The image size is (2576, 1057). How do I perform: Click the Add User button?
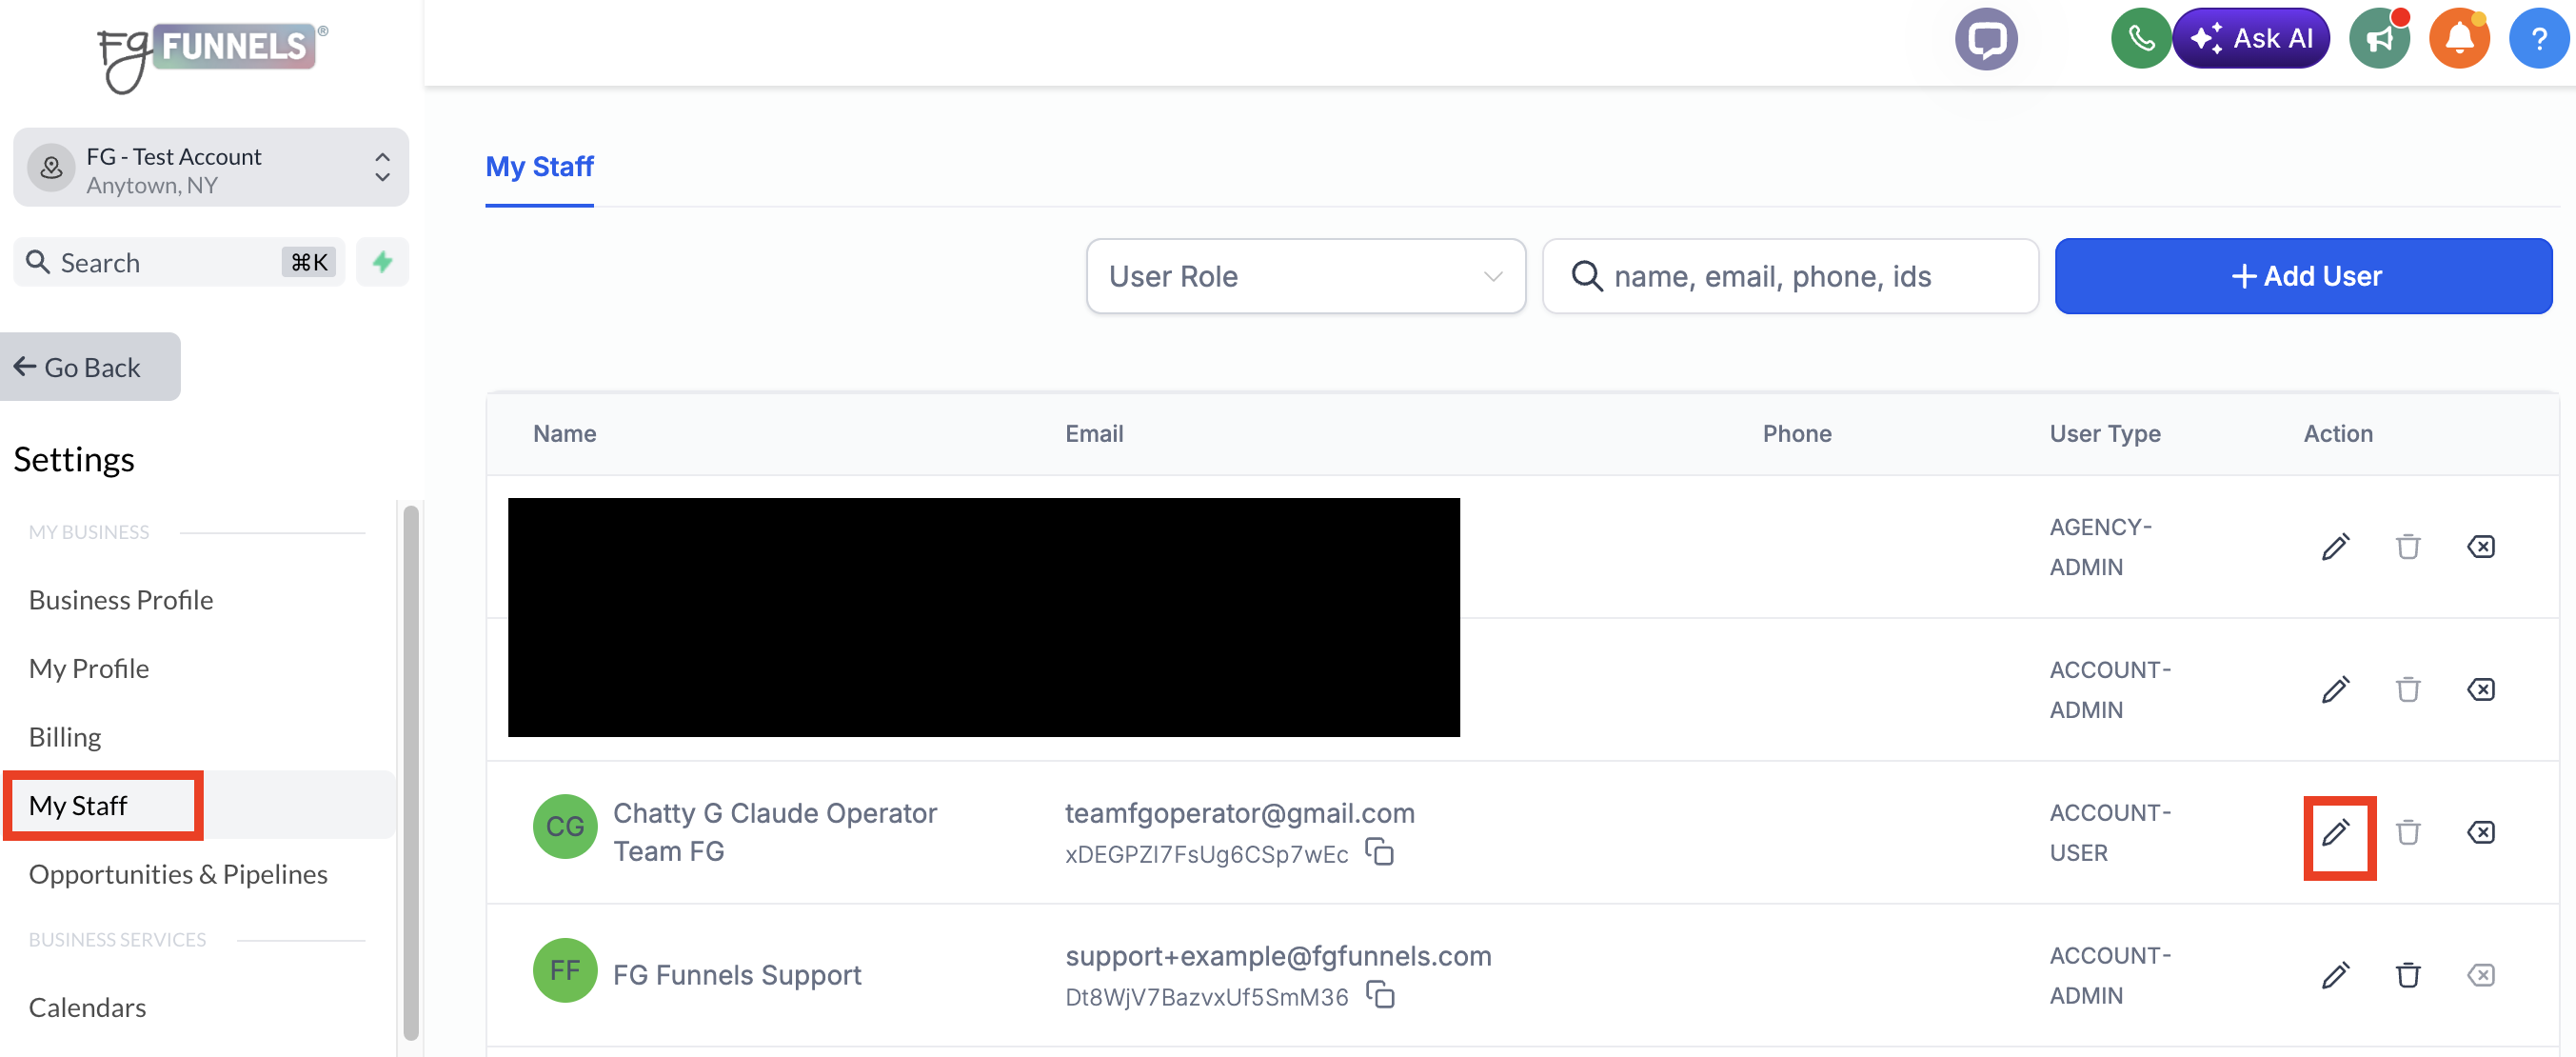coord(2303,276)
